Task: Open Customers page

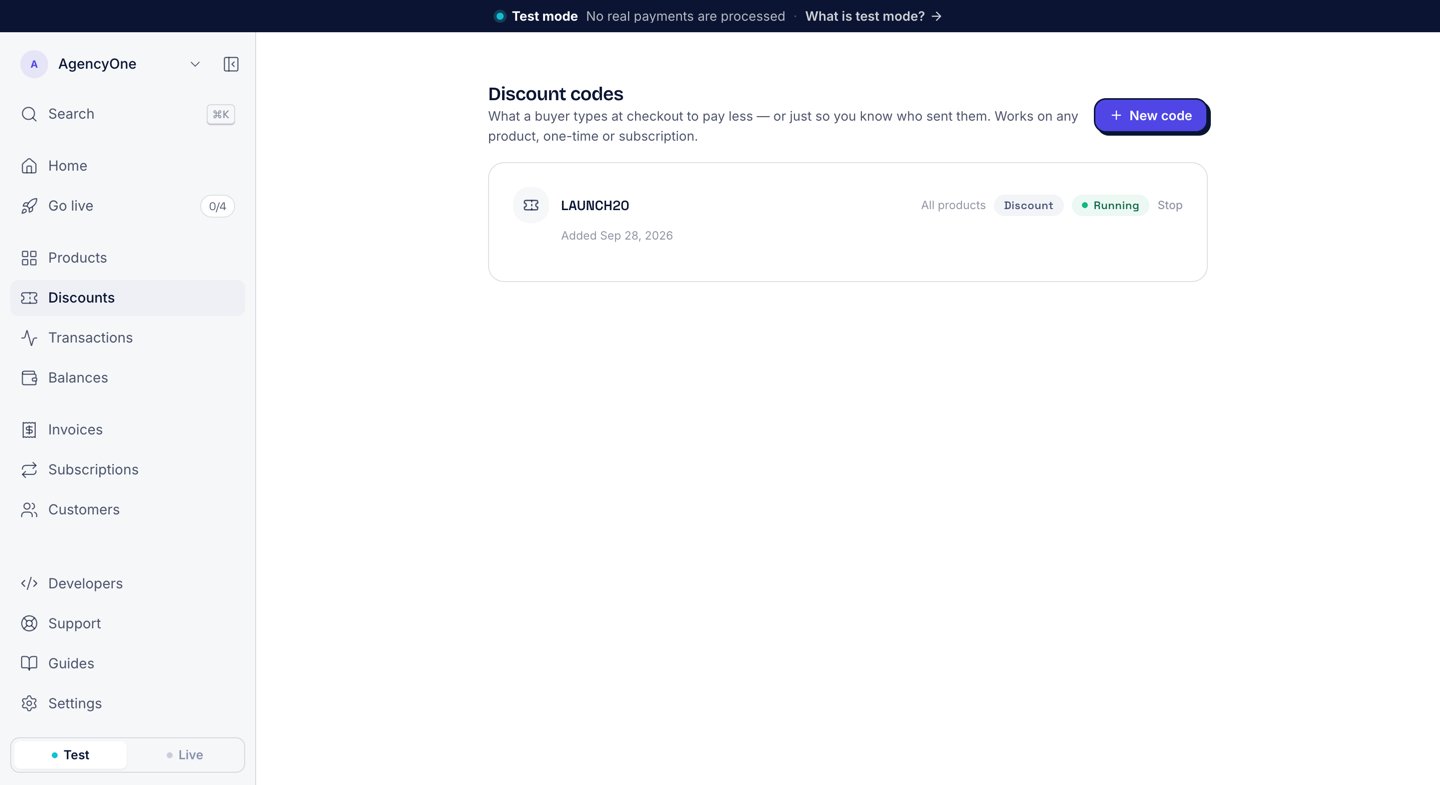Action: 127,510
